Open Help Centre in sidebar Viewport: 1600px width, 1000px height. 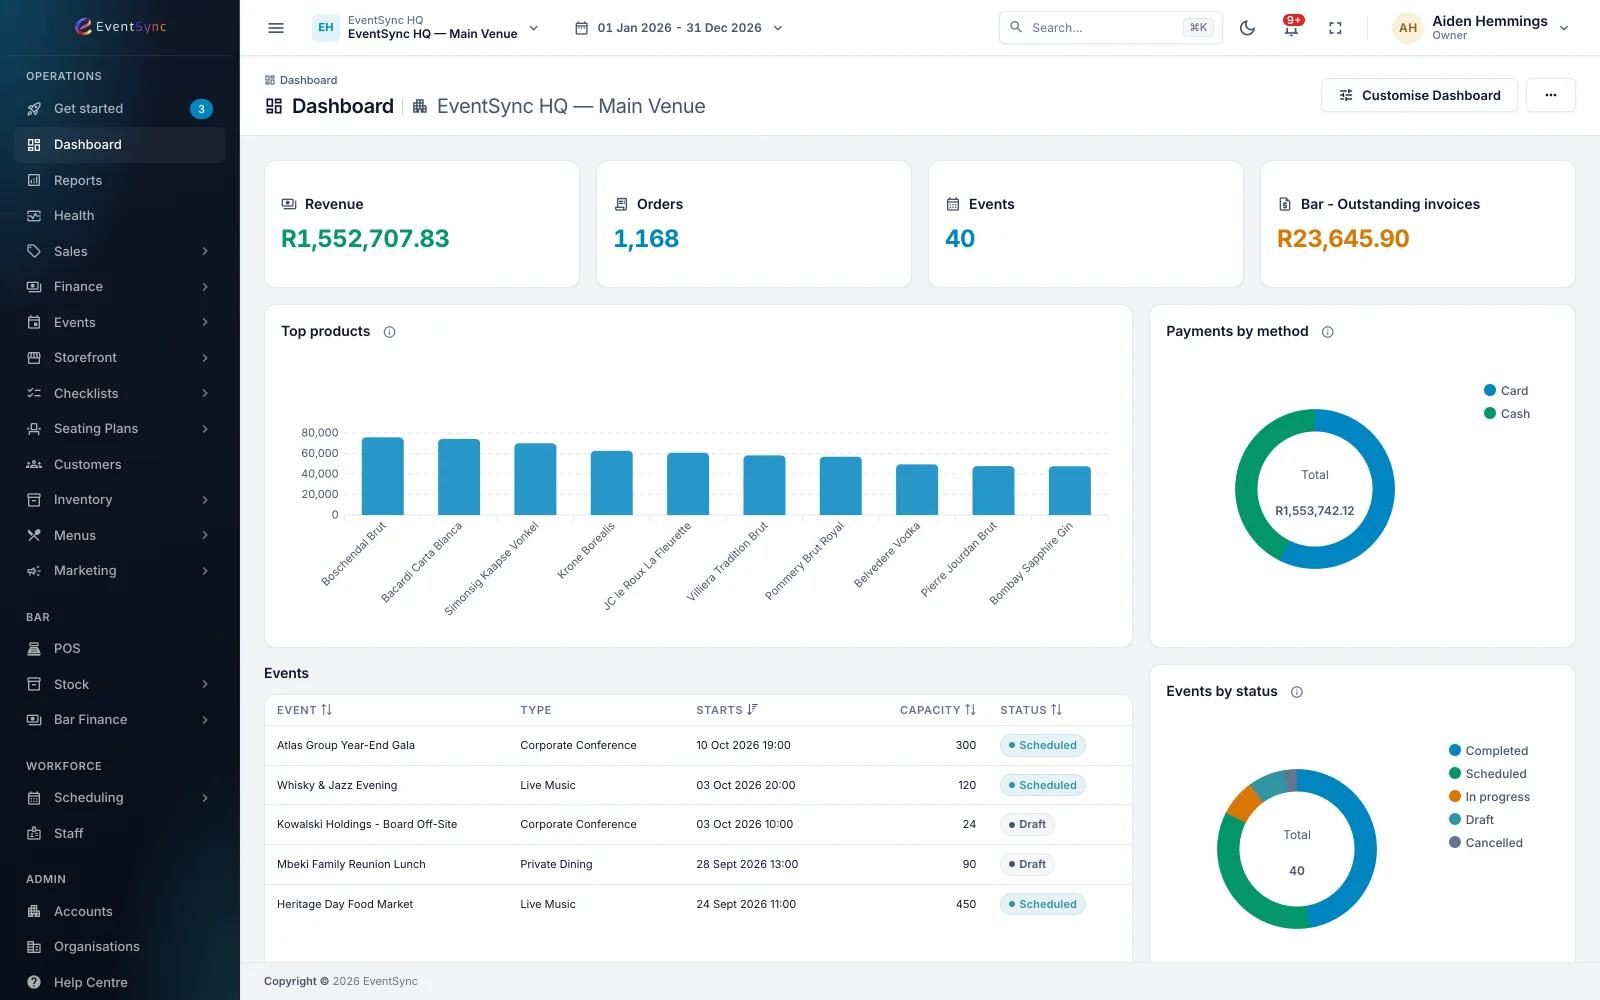coord(120,982)
